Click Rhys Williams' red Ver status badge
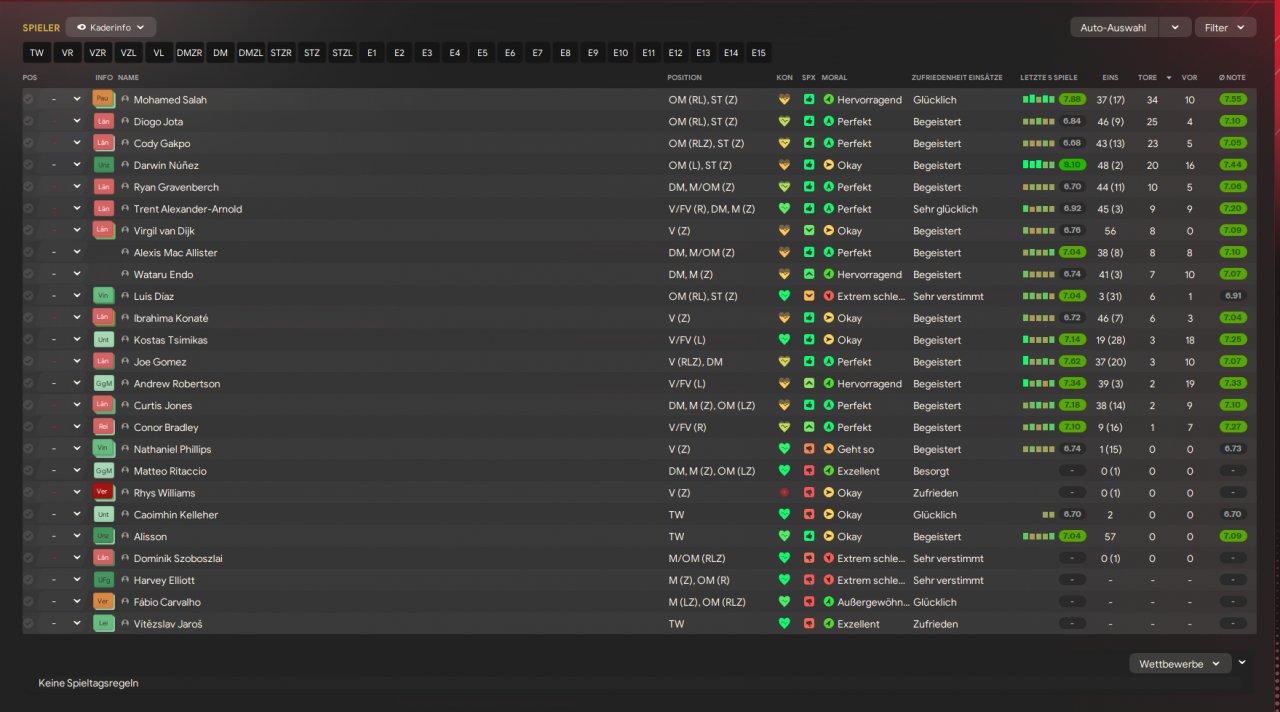The width and height of the screenshot is (1280, 712). tap(103, 493)
